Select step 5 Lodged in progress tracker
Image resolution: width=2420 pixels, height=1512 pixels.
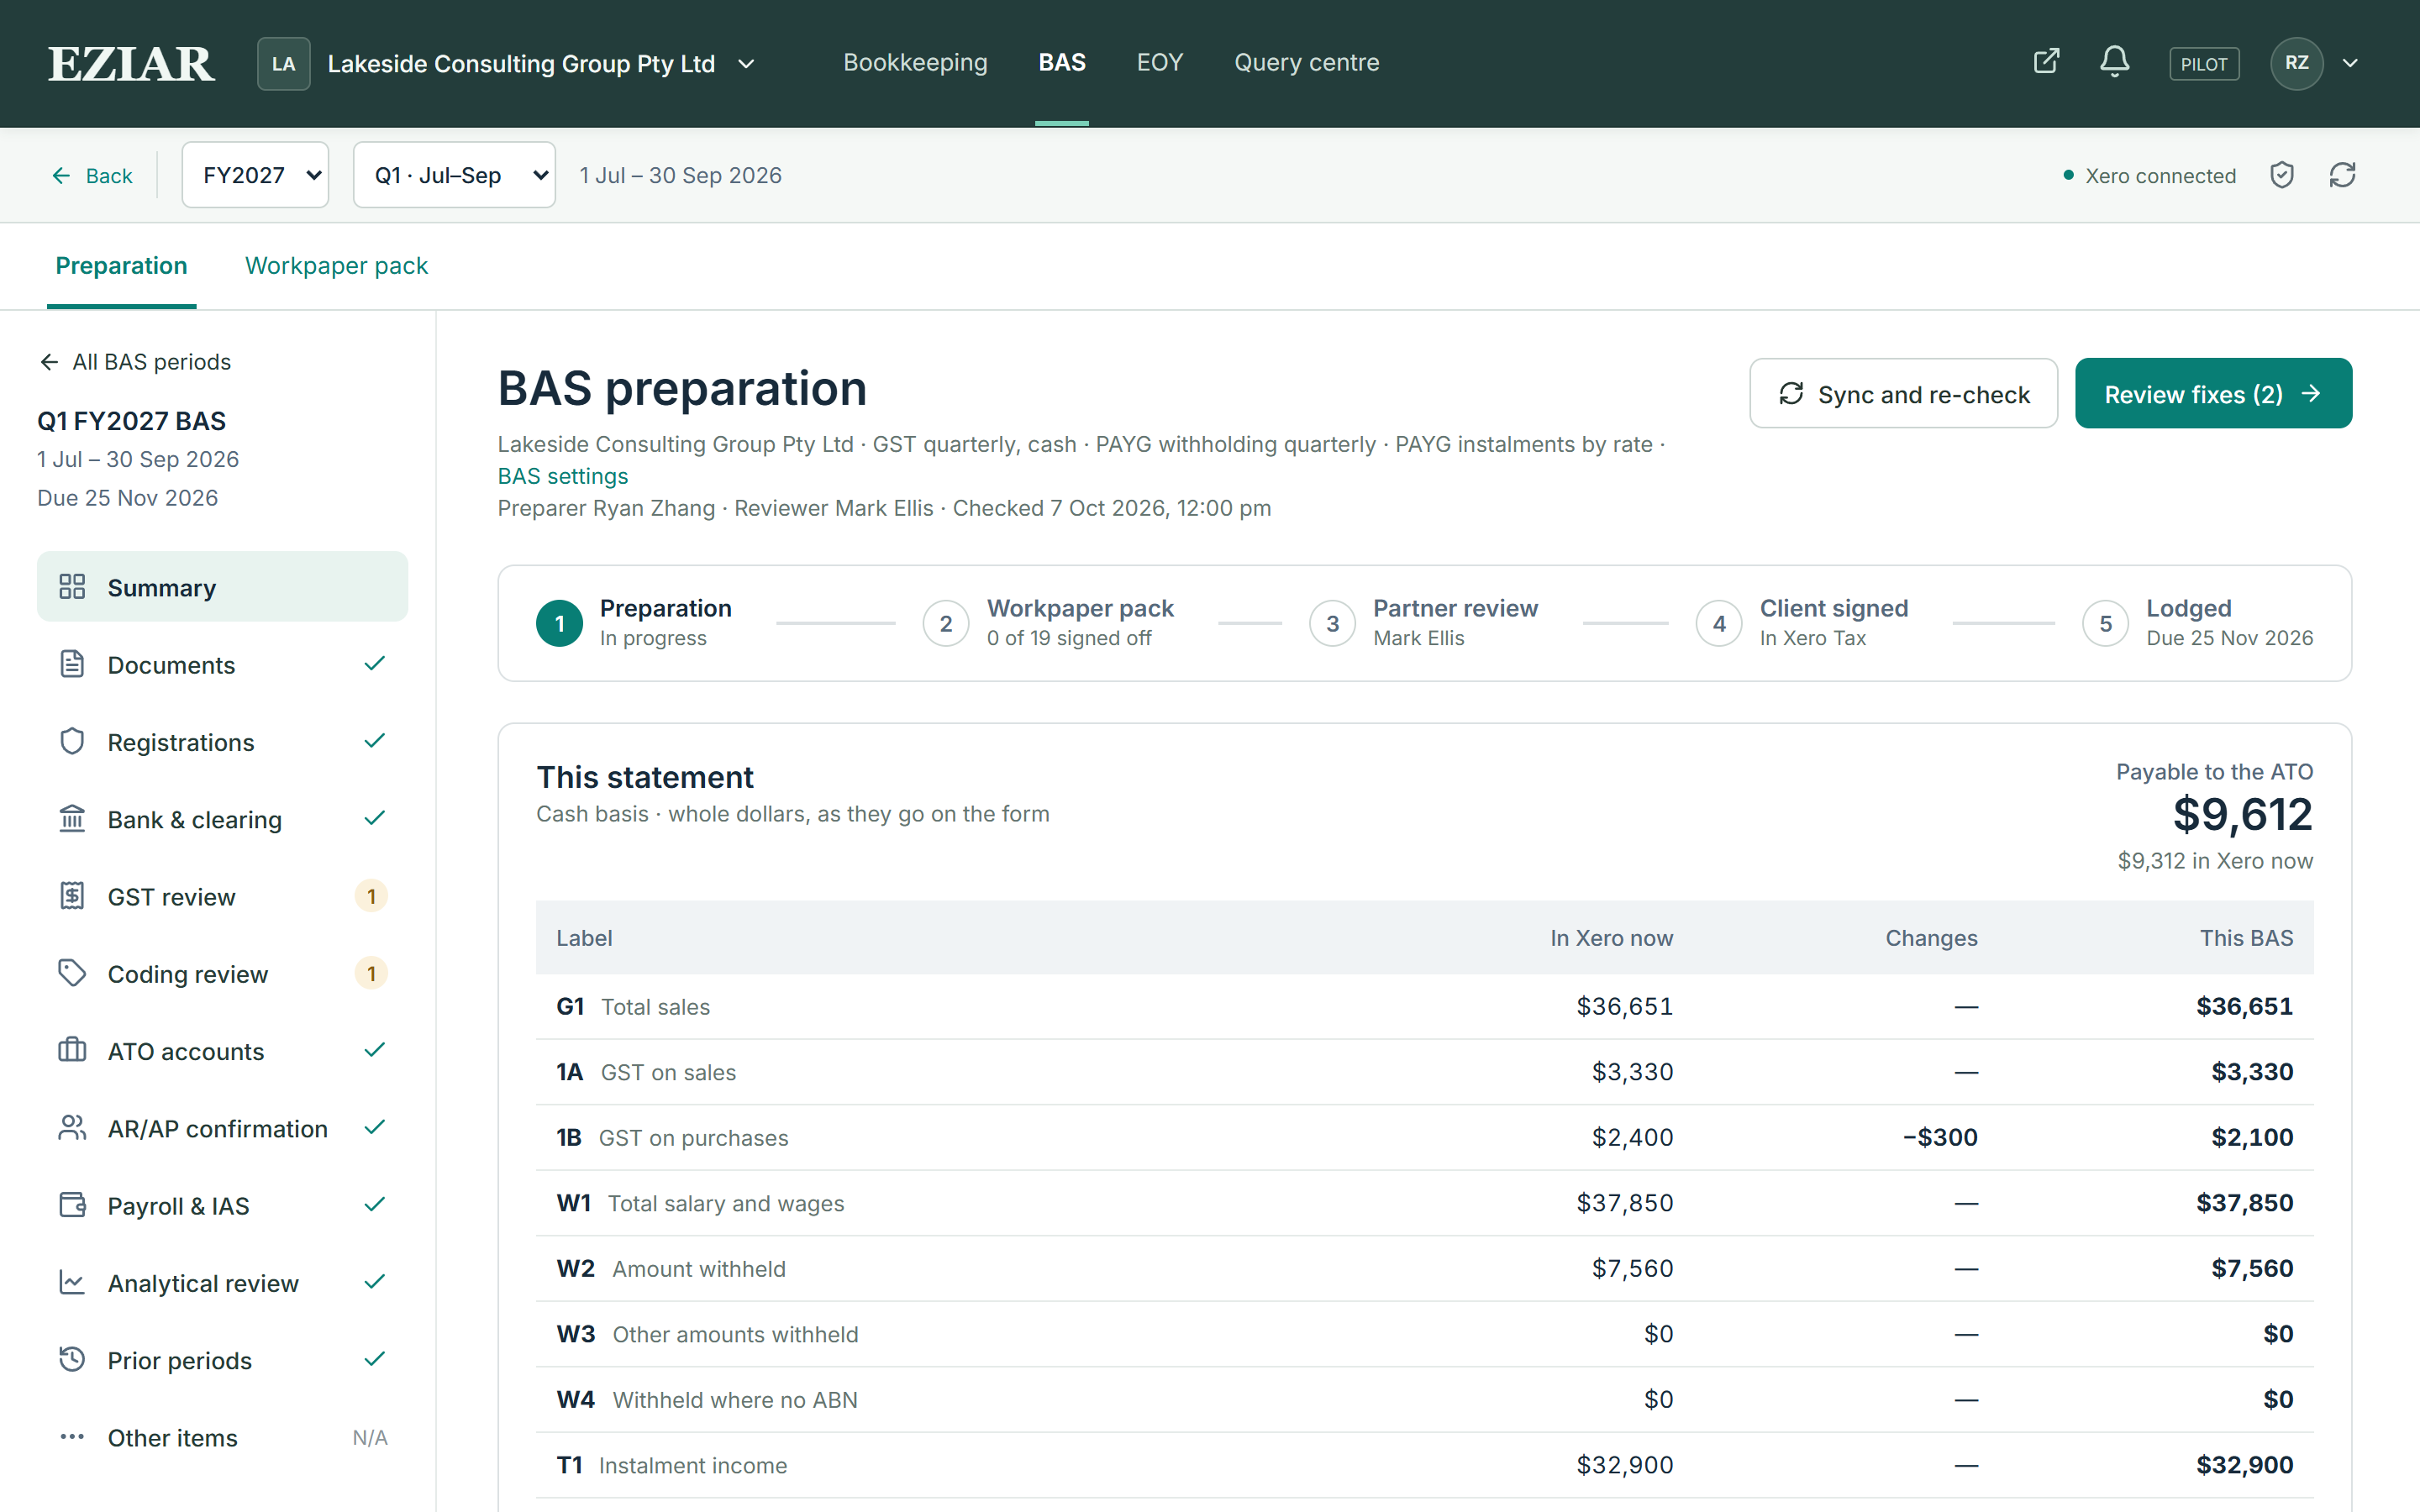(2198, 623)
